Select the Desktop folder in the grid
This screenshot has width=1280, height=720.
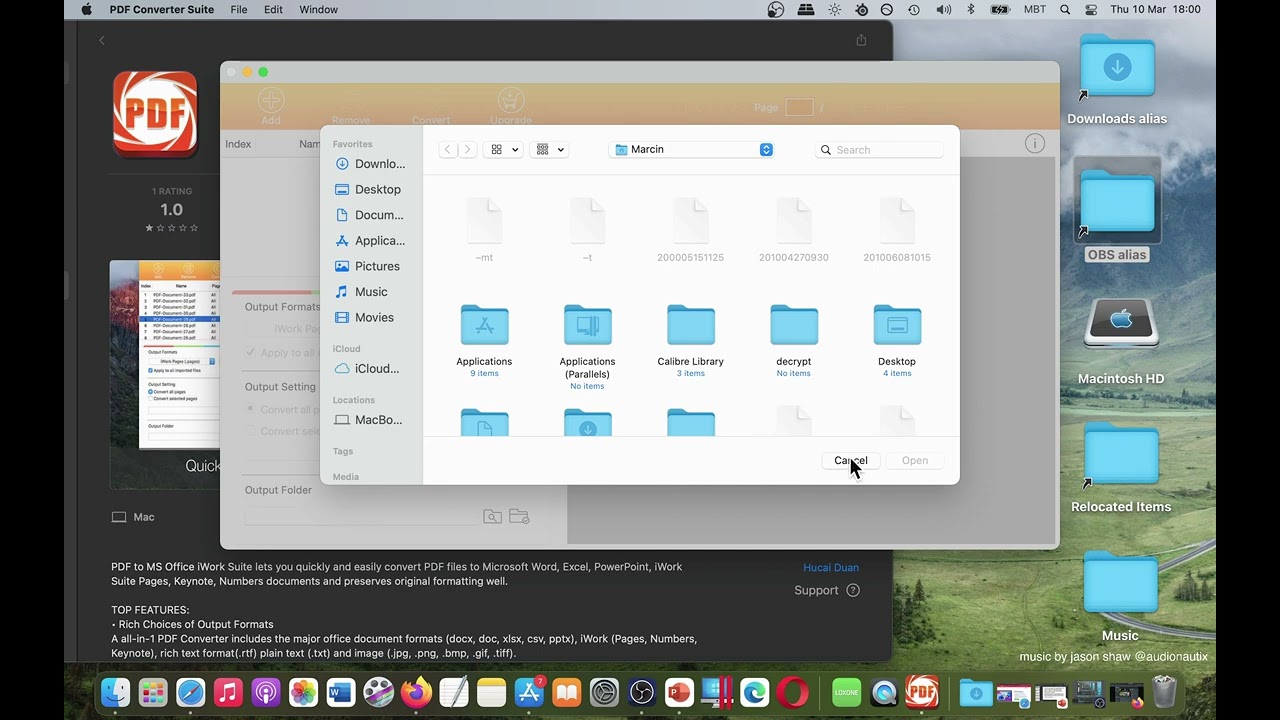coord(897,326)
